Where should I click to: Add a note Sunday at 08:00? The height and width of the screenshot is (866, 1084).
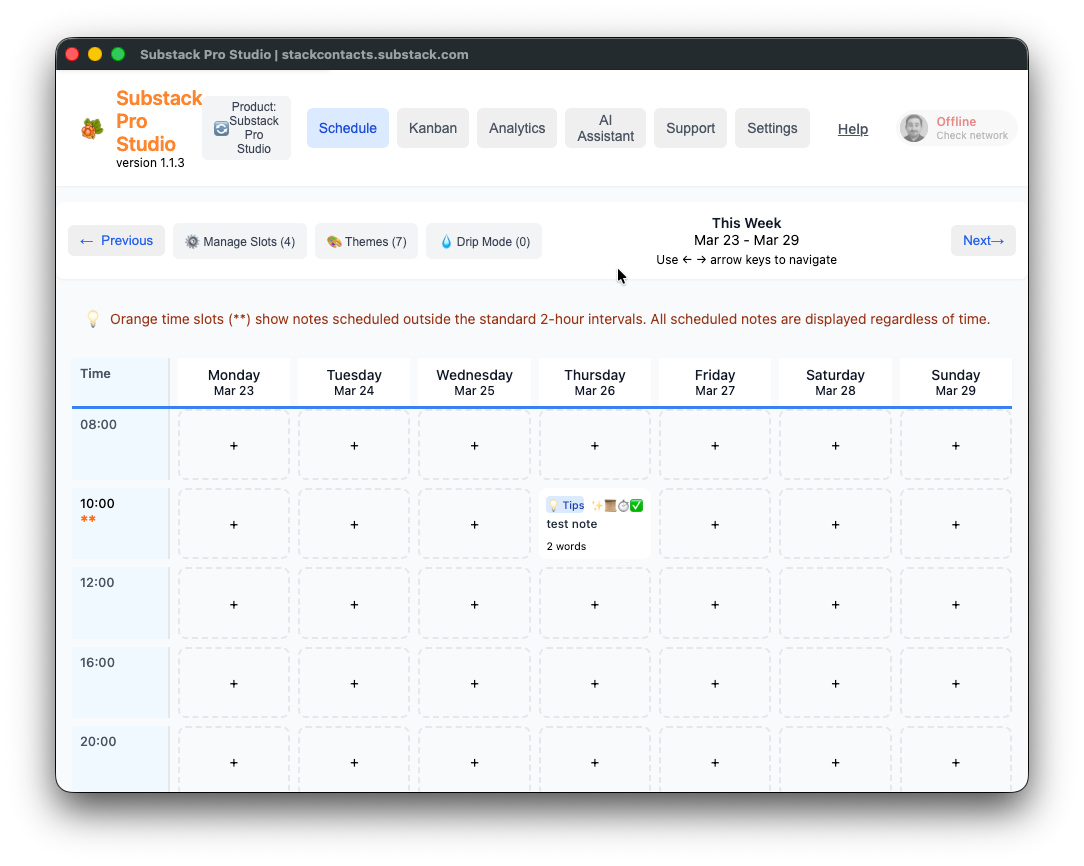tap(955, 446)
